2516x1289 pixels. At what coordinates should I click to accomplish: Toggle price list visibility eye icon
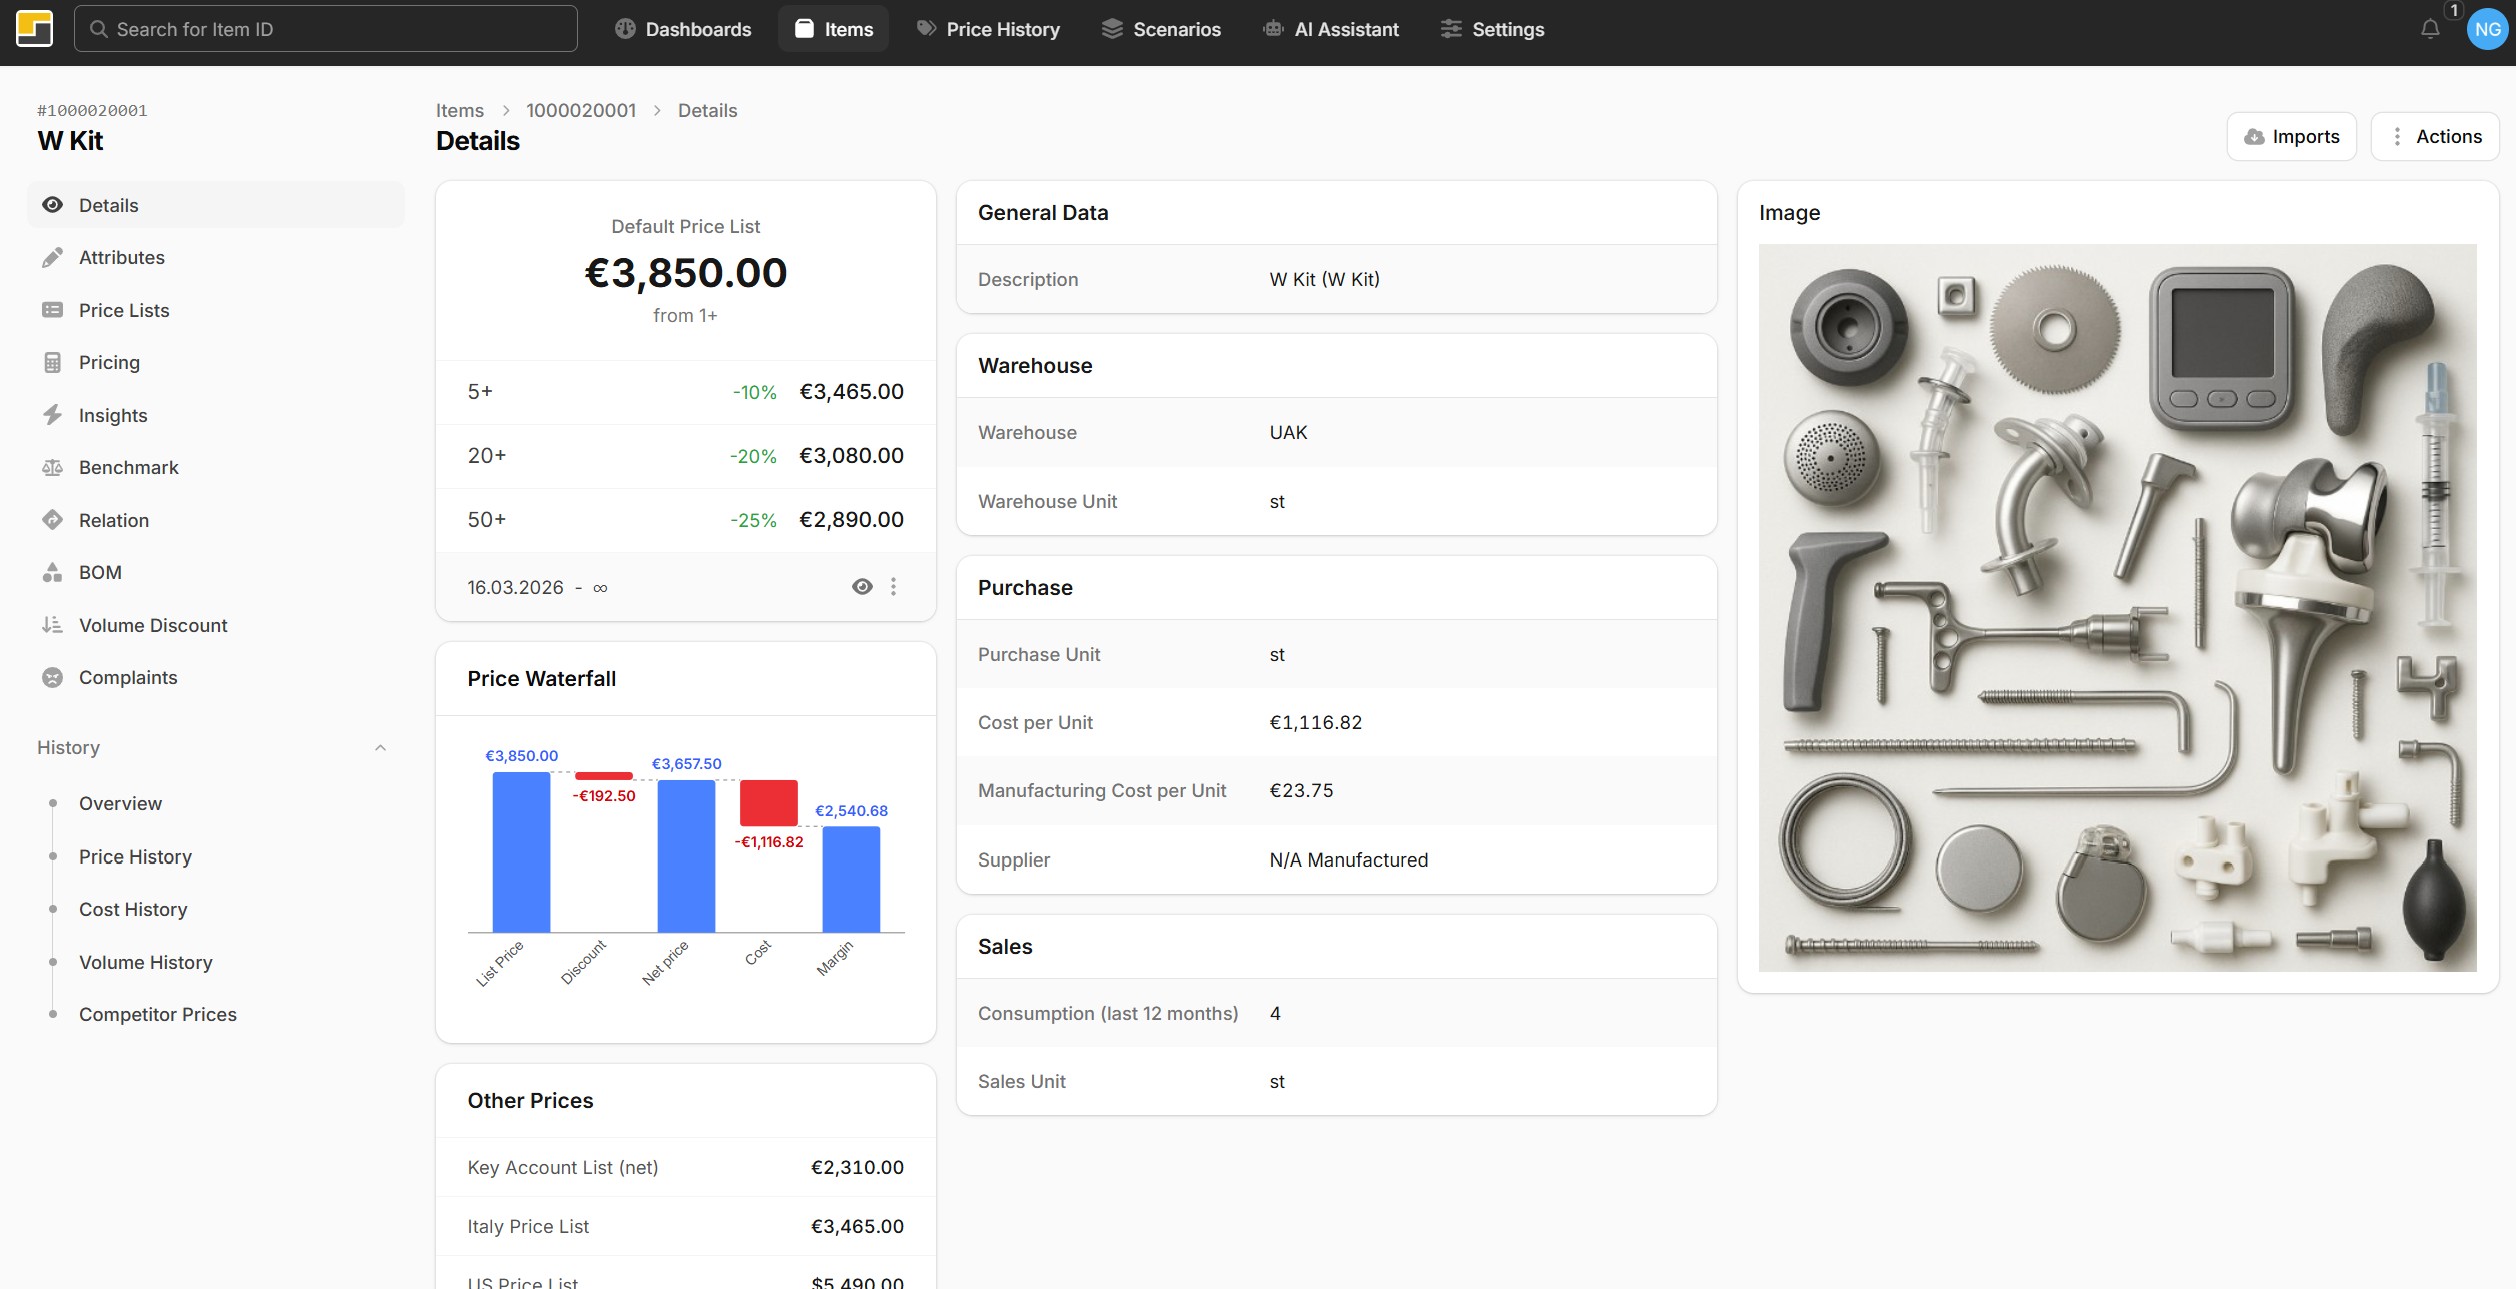pyautogui.click(x=862, y=587)
